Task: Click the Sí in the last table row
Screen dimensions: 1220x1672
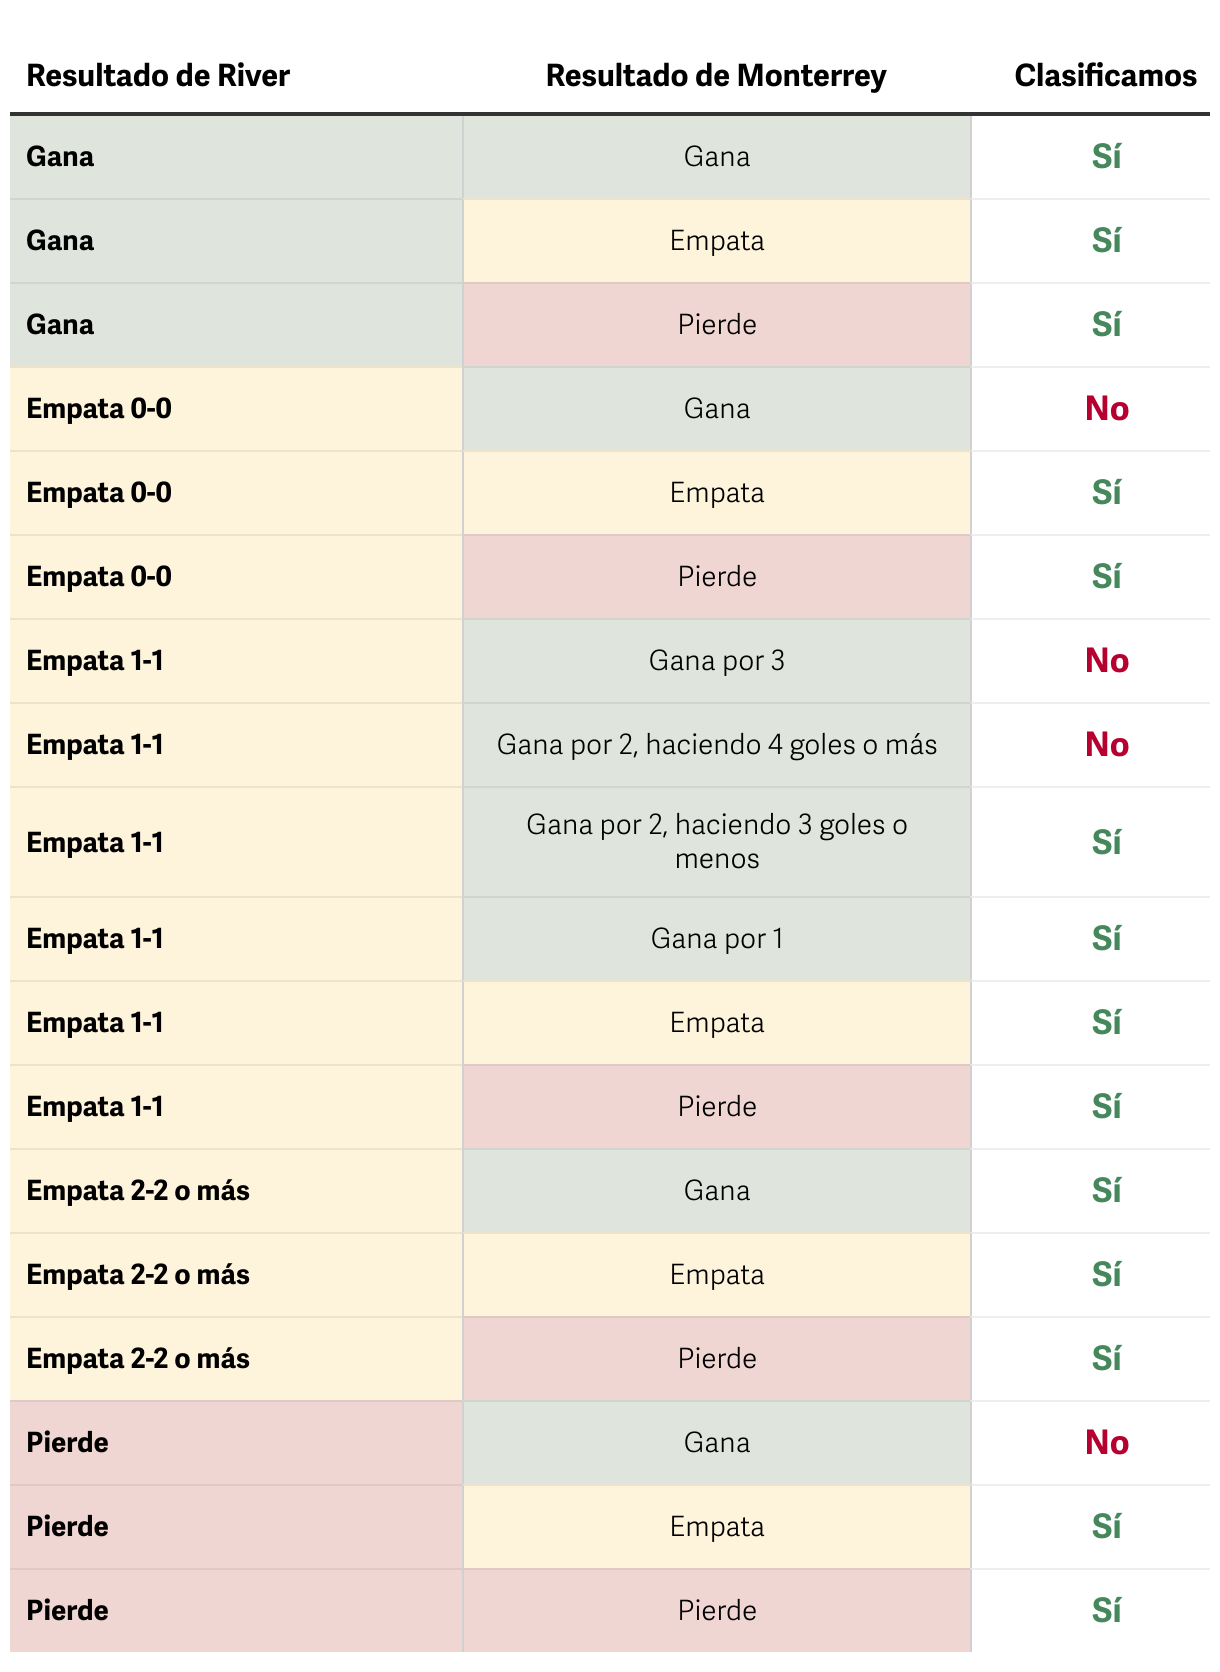Action: click(x=1106, y=1611)
